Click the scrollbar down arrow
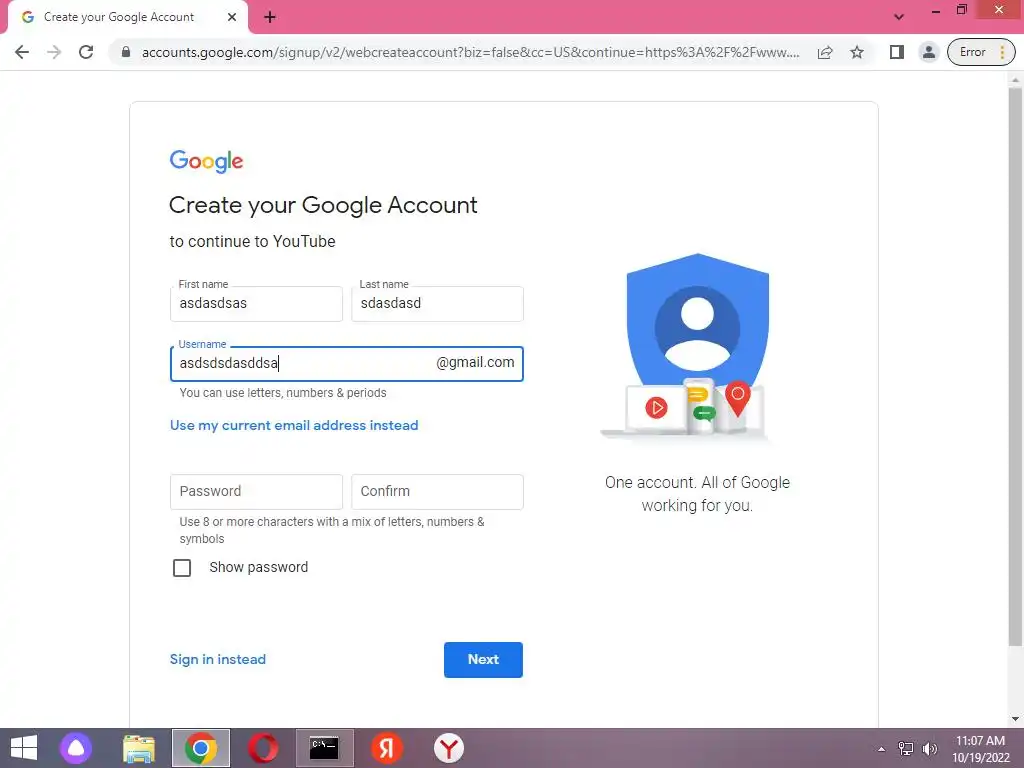Screen dimensions: 1024x768 [x=1015, y=719]
